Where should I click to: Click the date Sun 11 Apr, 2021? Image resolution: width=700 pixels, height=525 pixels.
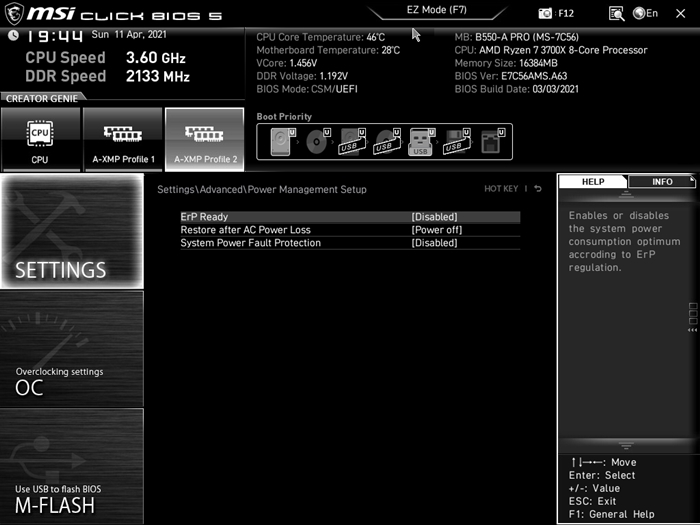(129, 35)
